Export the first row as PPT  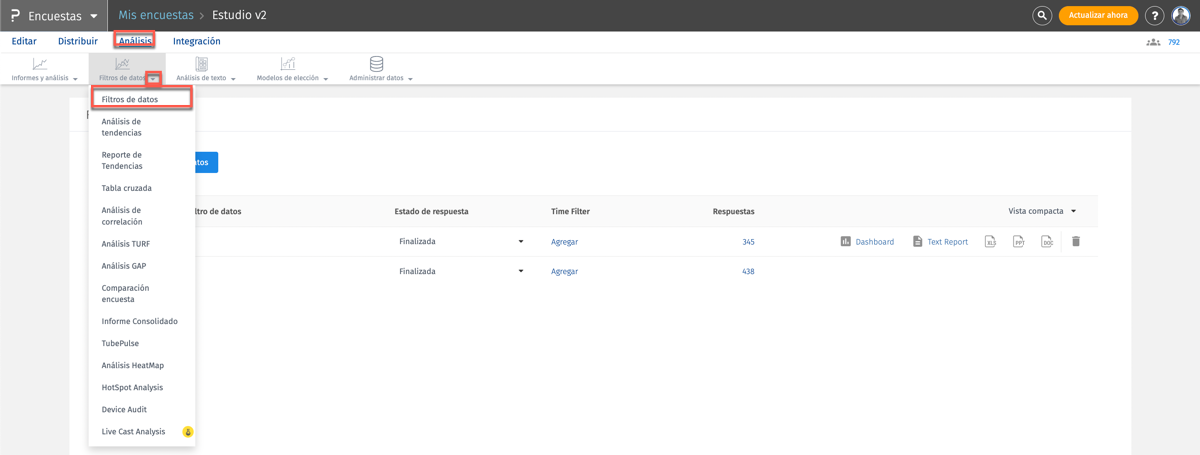(x=1018, y=242)
